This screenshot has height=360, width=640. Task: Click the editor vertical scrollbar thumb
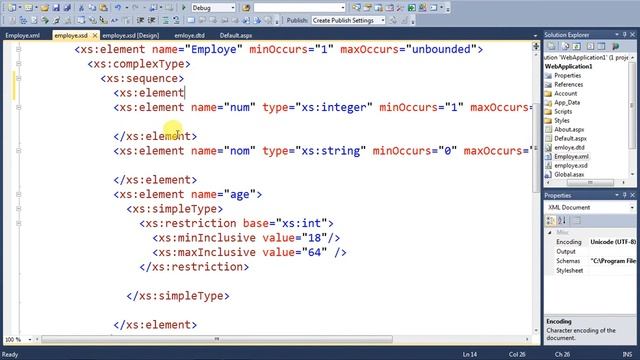pos(536,148)
